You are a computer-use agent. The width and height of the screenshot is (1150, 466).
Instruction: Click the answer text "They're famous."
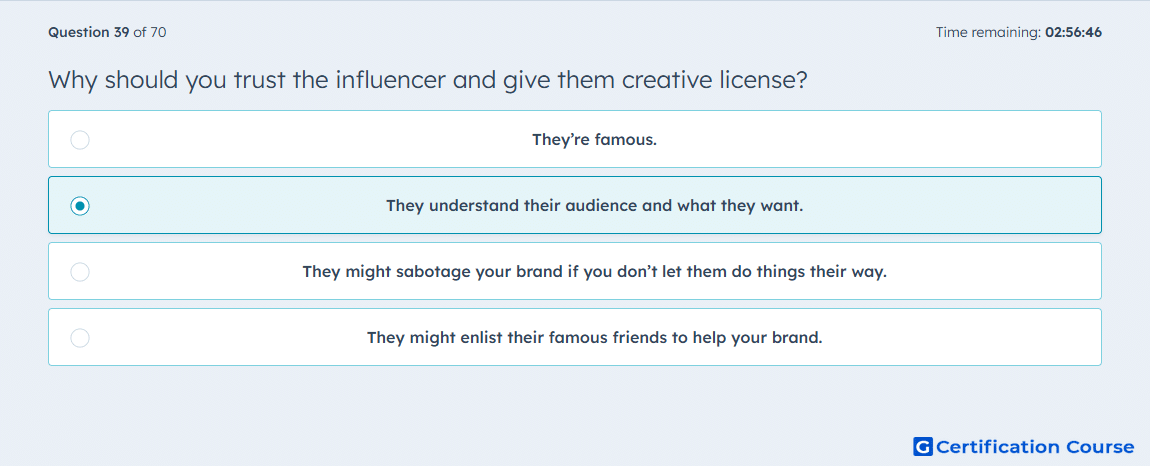[594, 139]
